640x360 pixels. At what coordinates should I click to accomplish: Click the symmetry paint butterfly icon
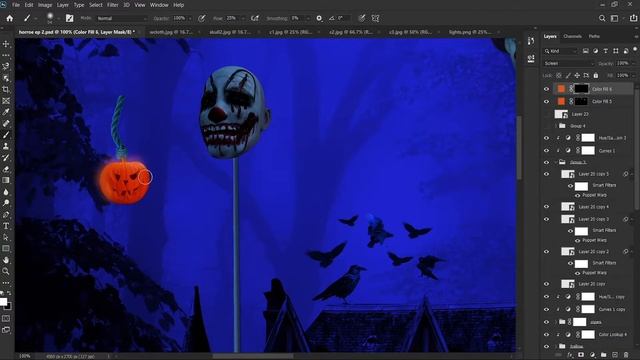click(375, 18)
